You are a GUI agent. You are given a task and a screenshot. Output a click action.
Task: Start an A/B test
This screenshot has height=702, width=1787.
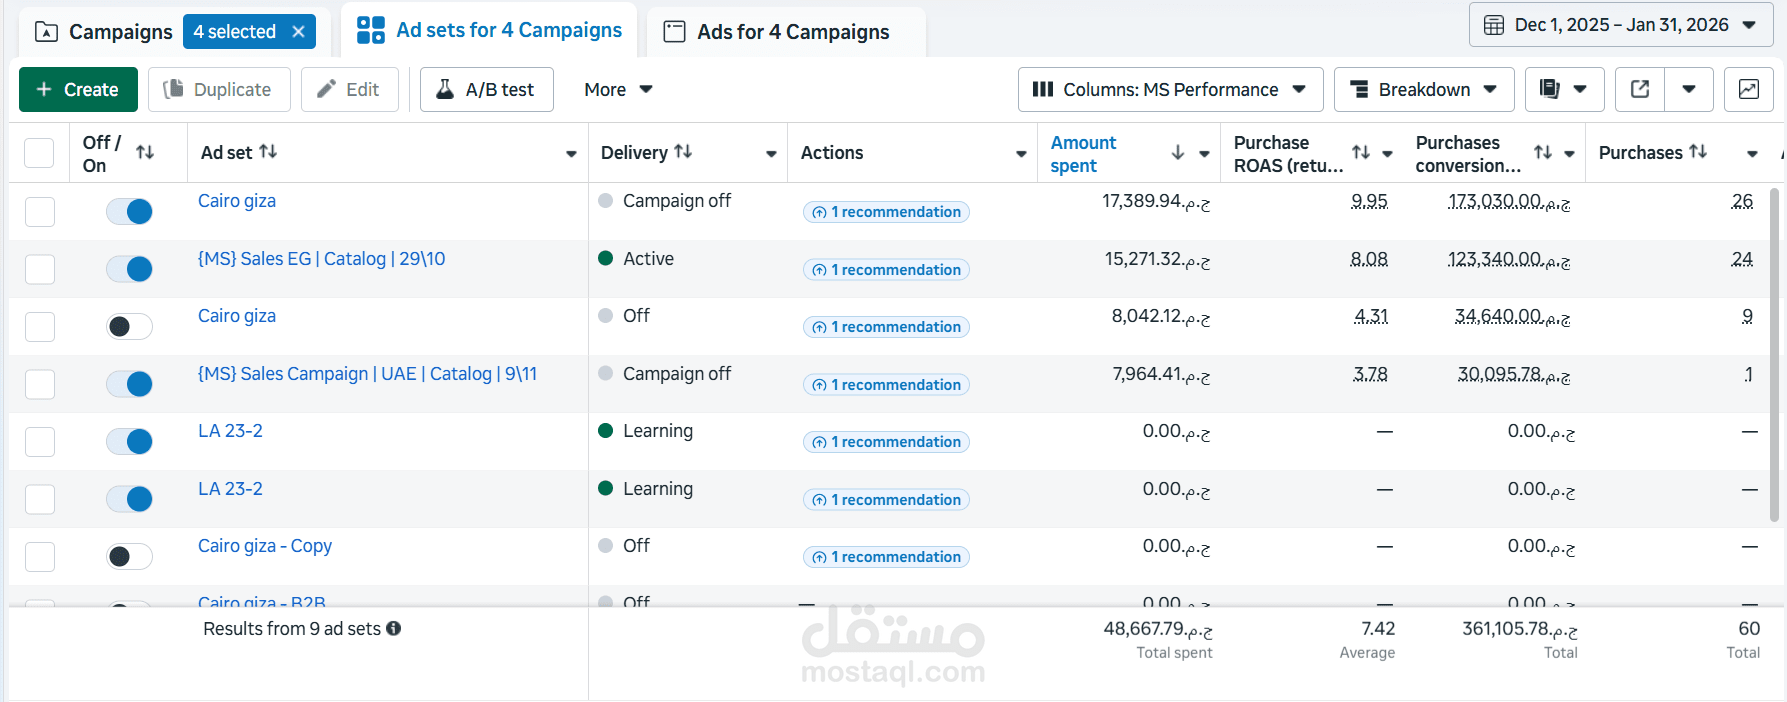486,90
